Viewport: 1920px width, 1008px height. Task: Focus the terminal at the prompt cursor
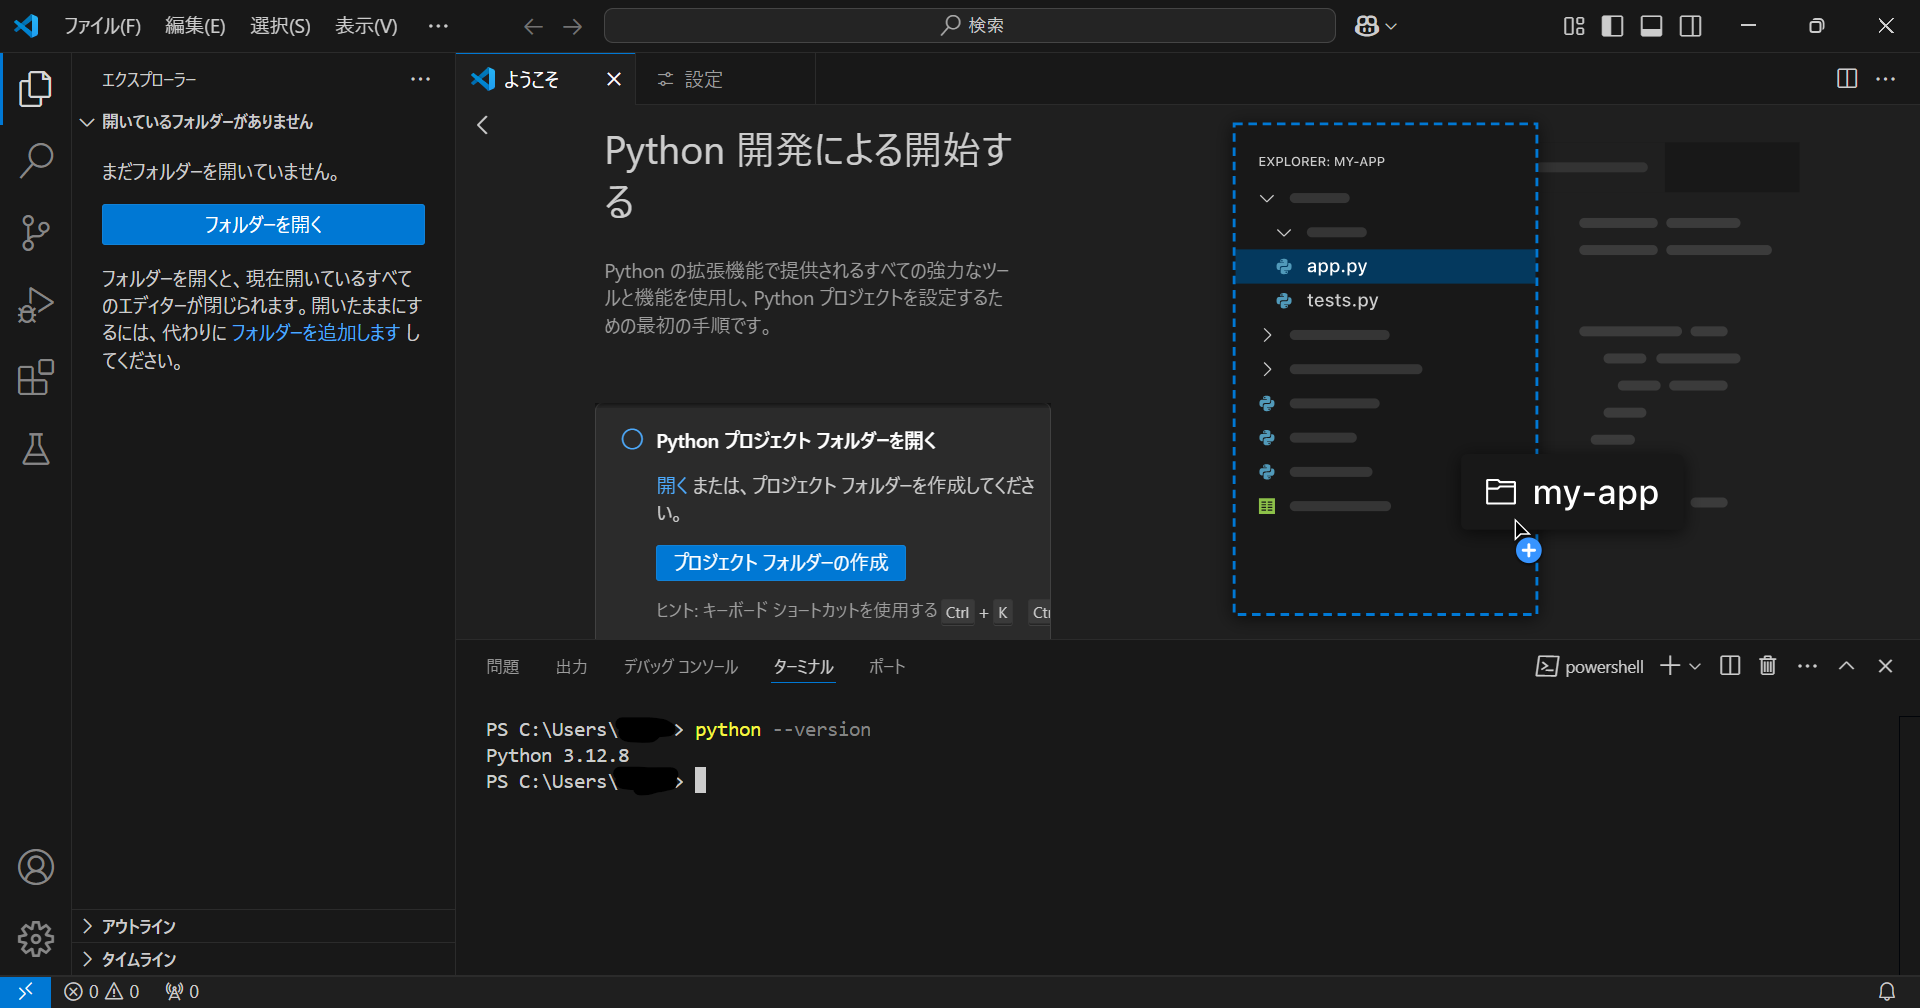point(700,781)
